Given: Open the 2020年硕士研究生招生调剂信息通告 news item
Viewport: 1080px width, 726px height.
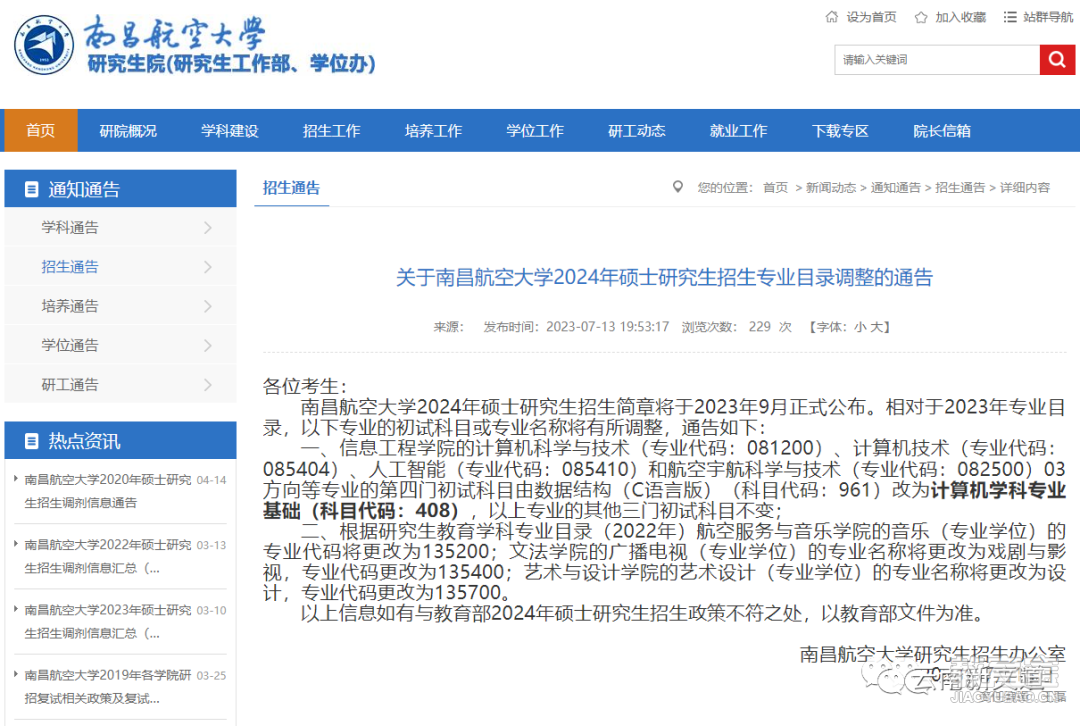Looking at the screenshot, I should click(108, 491).
